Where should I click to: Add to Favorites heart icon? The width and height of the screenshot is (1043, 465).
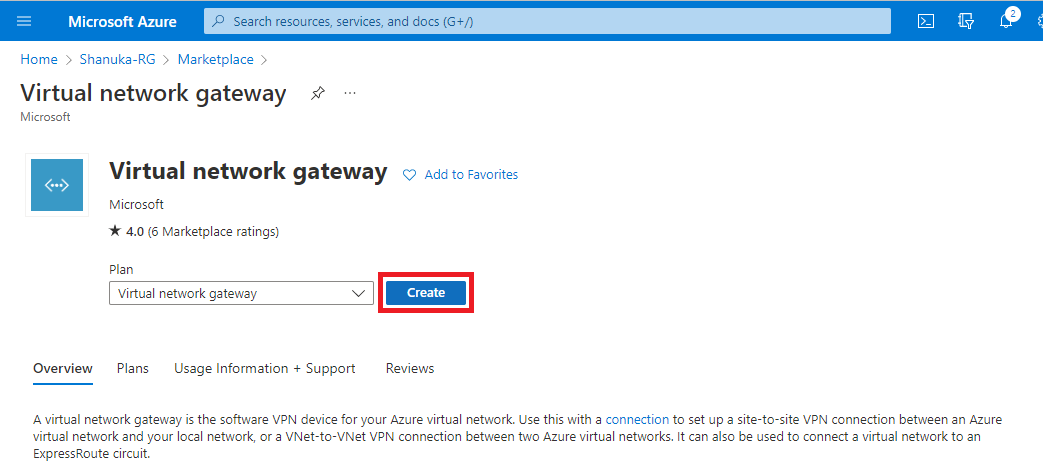pos(410,175)
